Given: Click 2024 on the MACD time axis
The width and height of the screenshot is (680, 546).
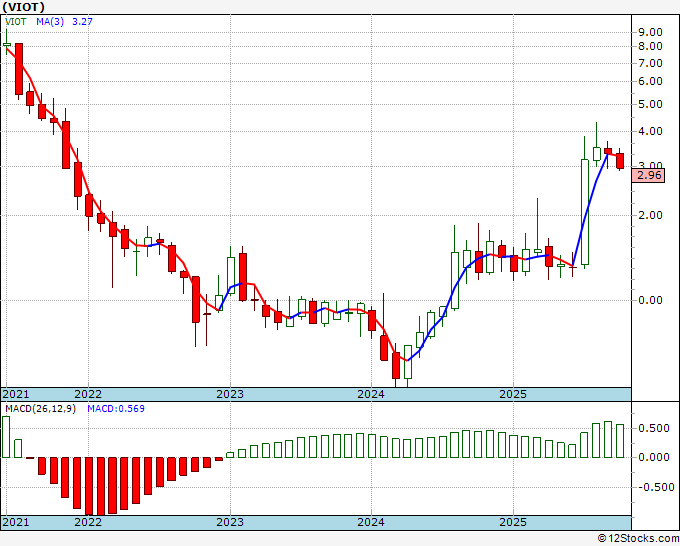Looking at the screenshot, I should click(371, 522).
